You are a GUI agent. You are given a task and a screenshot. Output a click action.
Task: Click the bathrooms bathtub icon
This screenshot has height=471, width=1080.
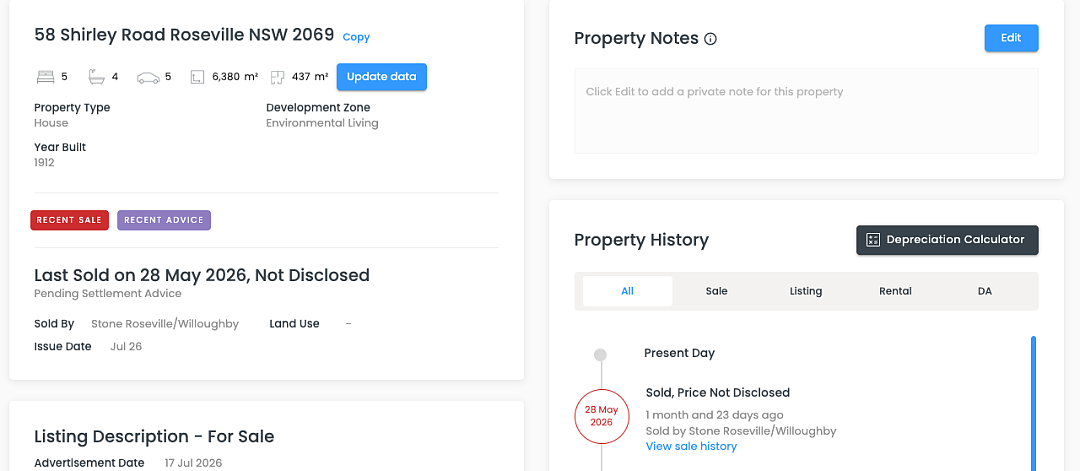96,77
